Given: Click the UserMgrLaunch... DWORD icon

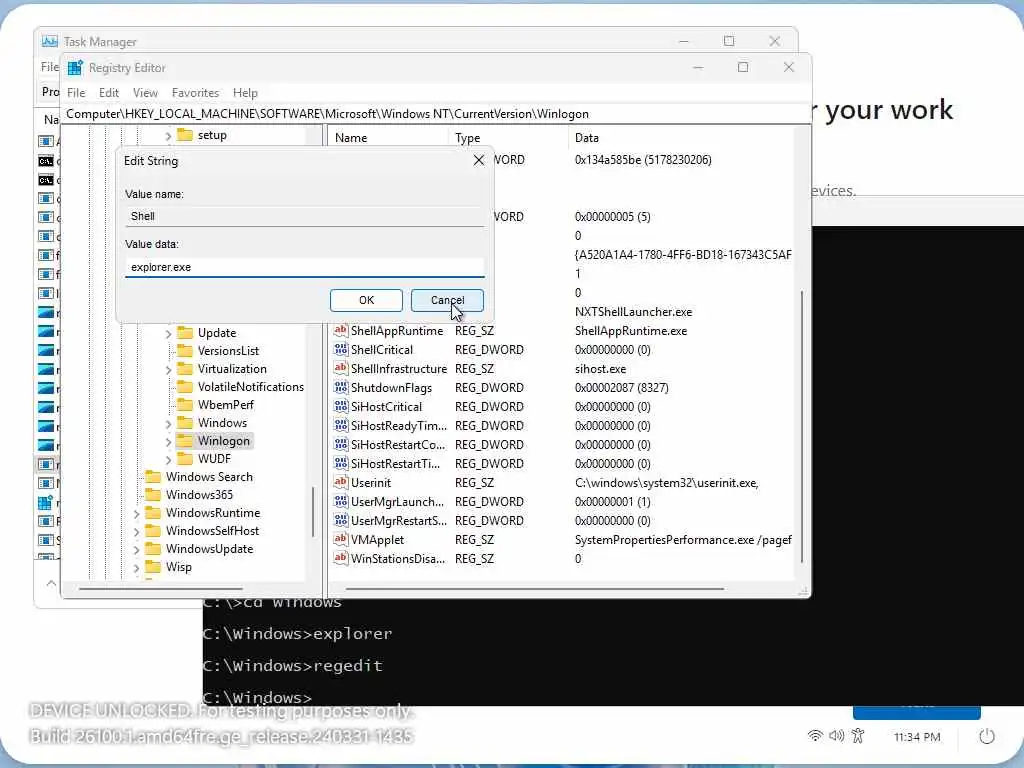Looking at the screenshot, I should (x=340, y=502).
